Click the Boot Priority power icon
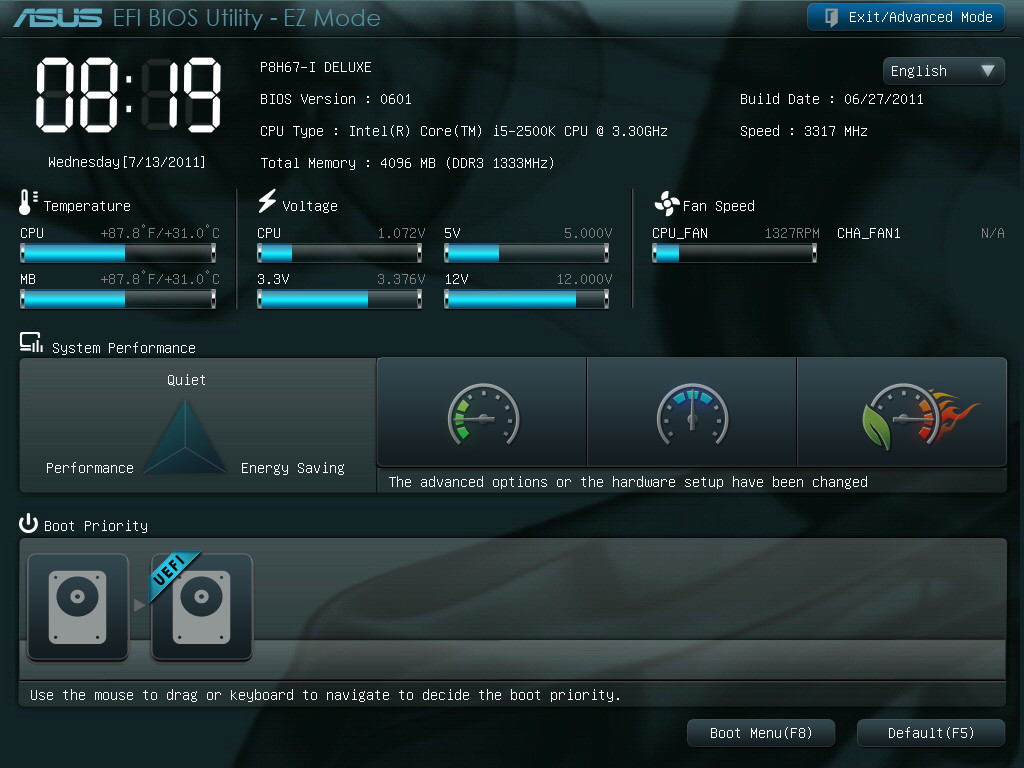The width and height of the screenshot is (1024, 768). (28, 524)
